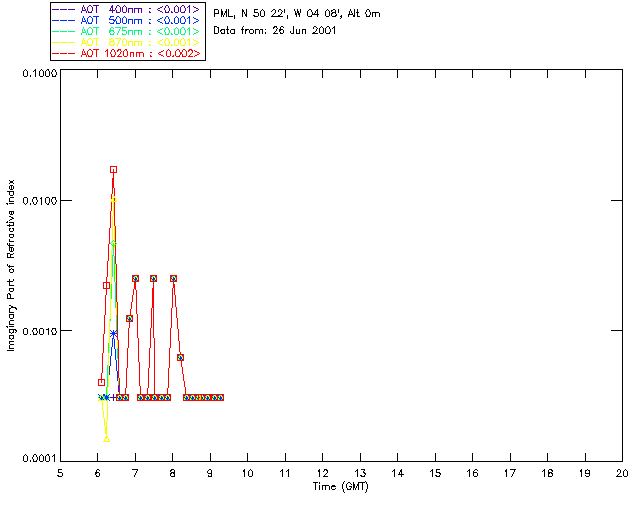Click the x-axis tick label 15

[x=435, y=473]
